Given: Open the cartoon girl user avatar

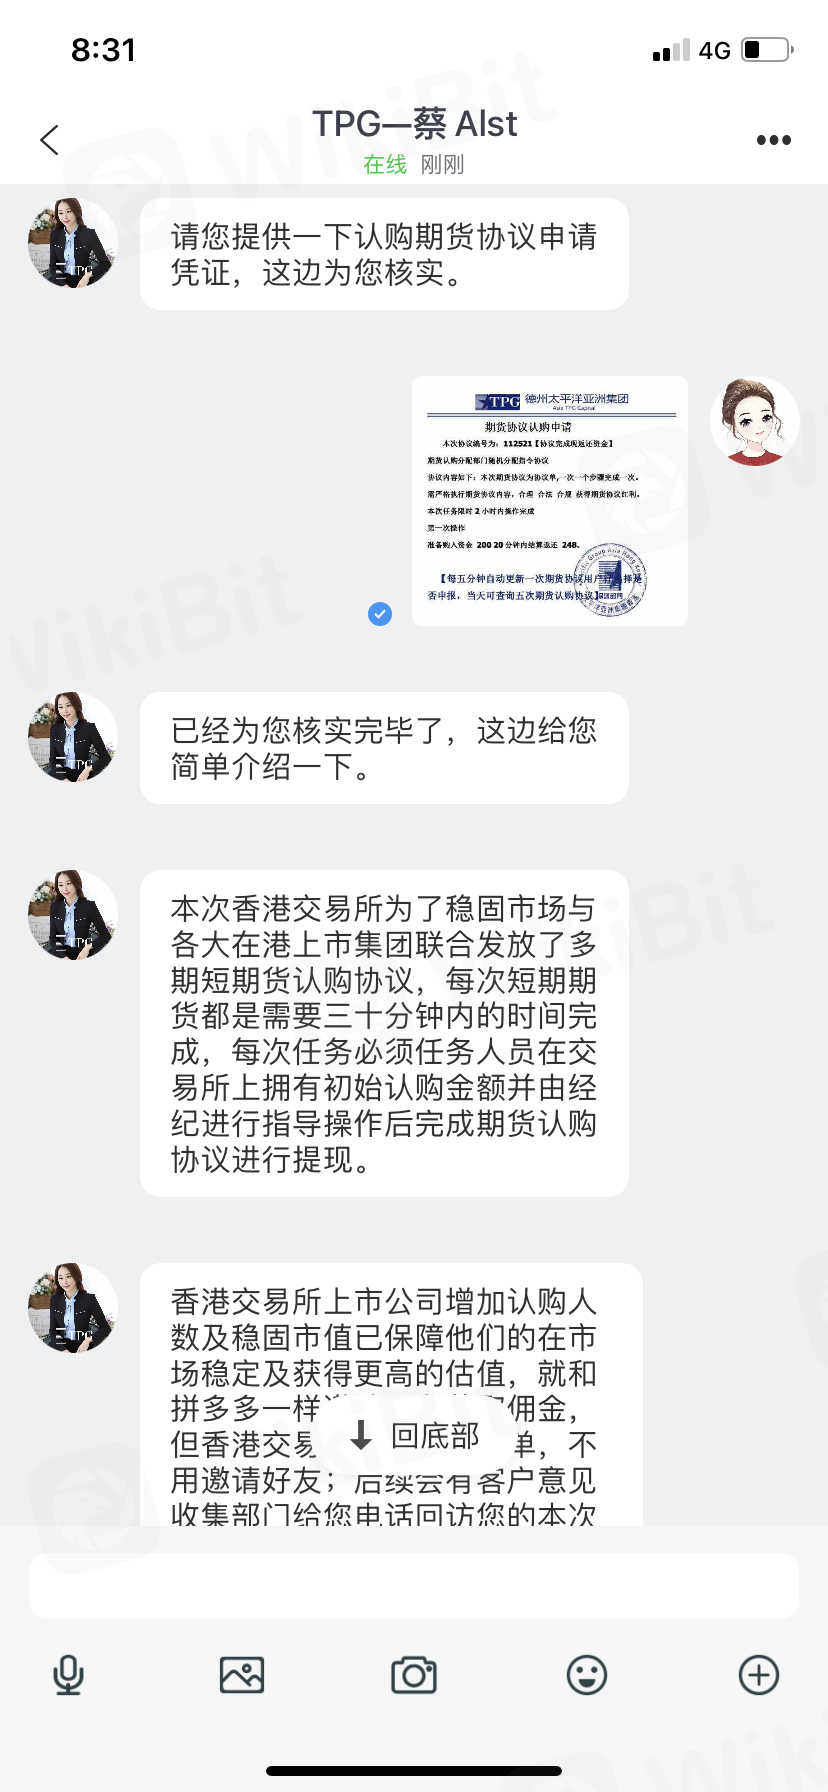Looking at the screenshot, I should tap(755, 421).
